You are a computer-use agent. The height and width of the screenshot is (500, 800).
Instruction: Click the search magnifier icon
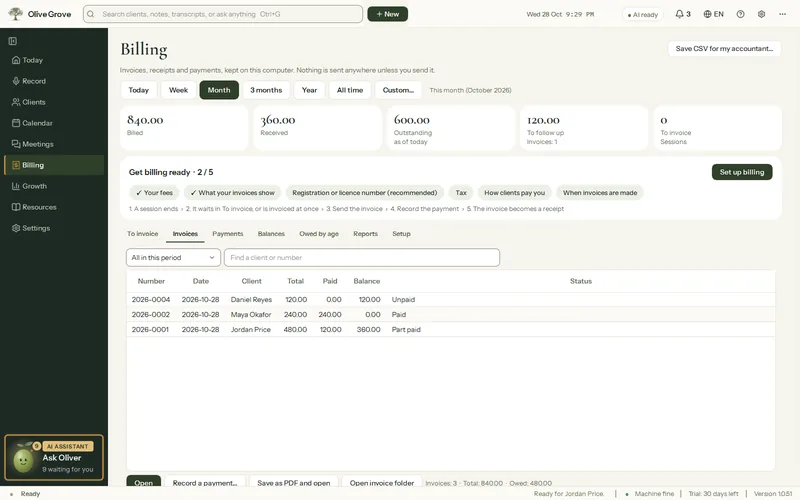(91, 14)
